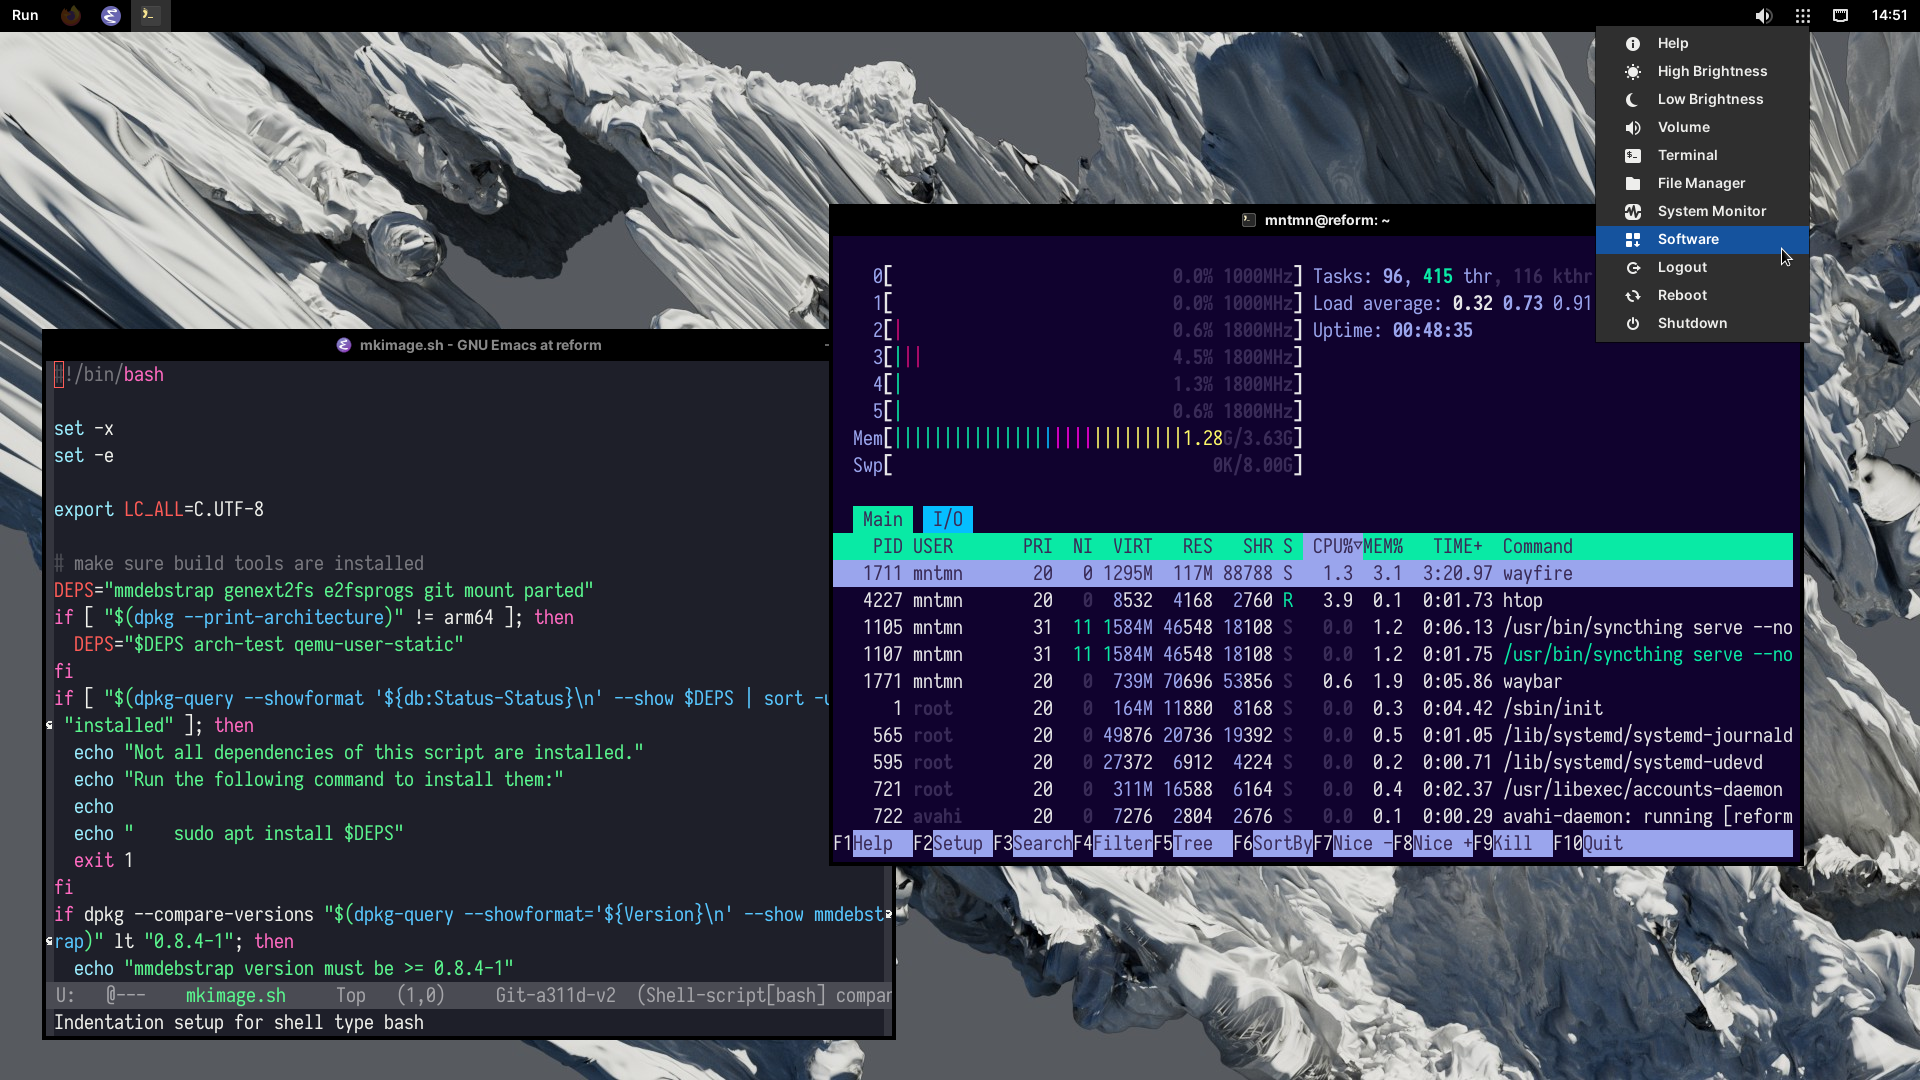Click F6 SortBy in htop footer
Screen dimensions: 1920x1080
(1281, 843)
